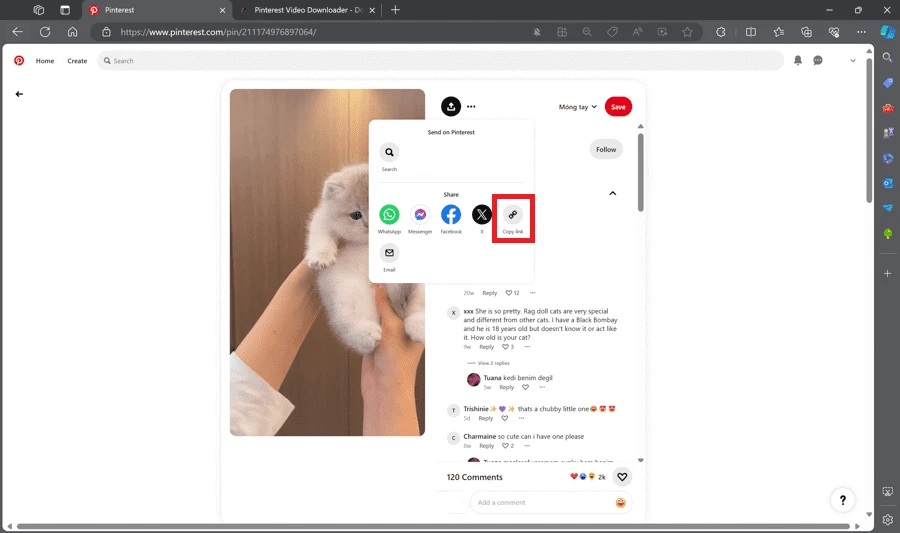Open browser split screen icon
The width and height of the screenshot is (900, 533).
tap(751, 32)
